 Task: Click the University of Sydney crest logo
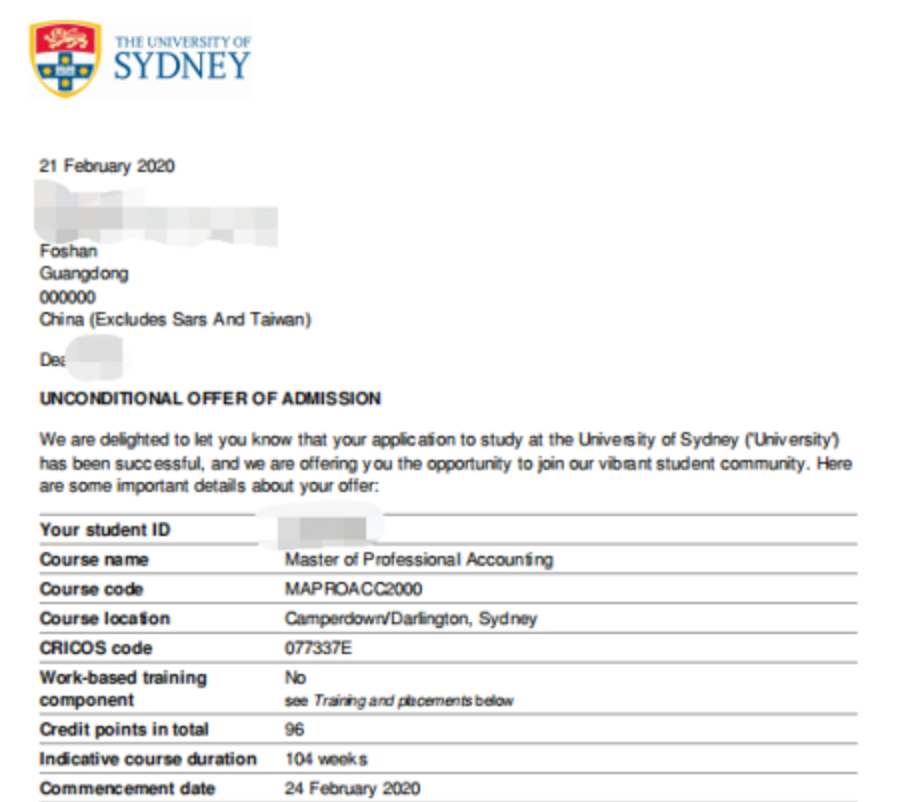tap(65, 58)
